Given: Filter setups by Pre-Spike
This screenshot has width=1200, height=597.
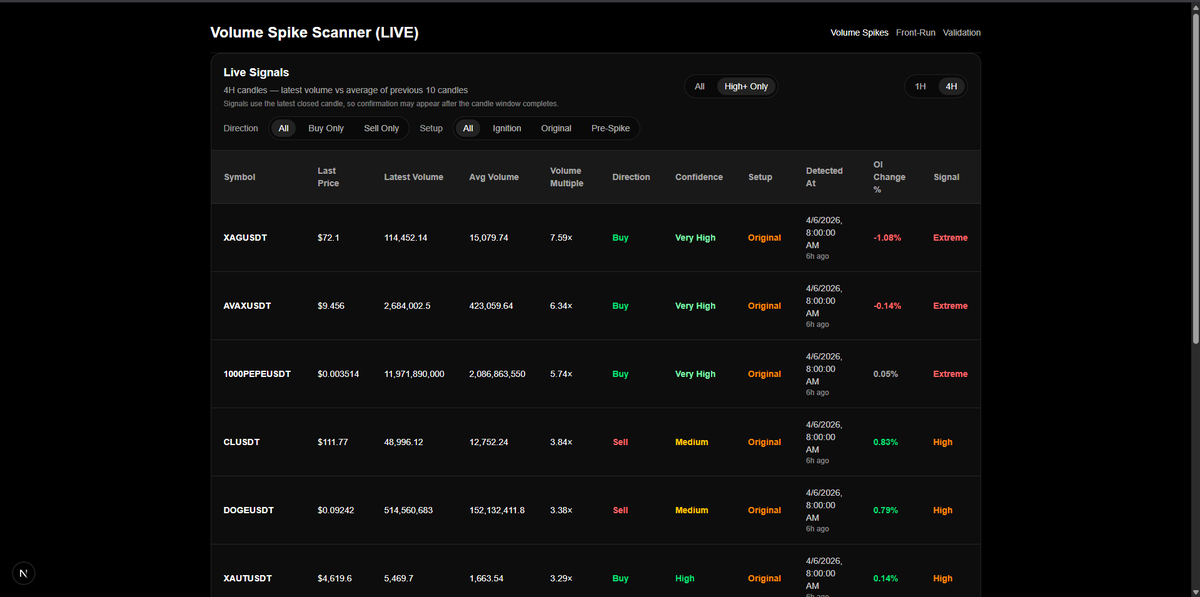Looking at the screenshot, I should click(610, 129).
